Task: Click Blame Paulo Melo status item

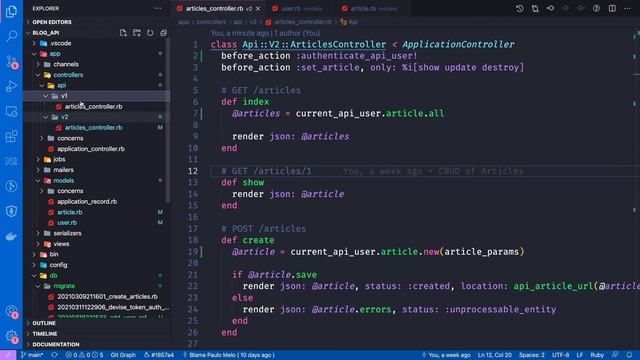Action: coord(229,355)
